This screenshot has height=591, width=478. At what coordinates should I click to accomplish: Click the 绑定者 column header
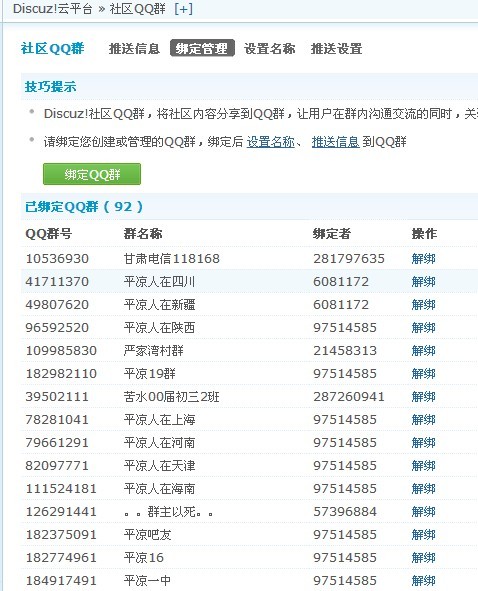(x=332, y=234)
